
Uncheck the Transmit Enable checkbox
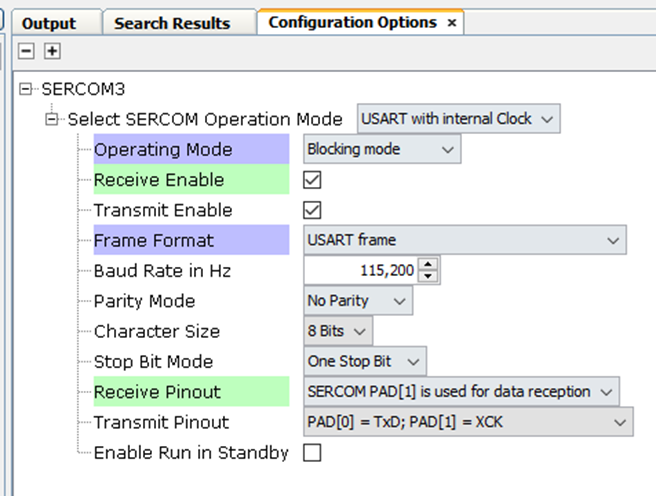pyautogui.click(x=312, y=210)
